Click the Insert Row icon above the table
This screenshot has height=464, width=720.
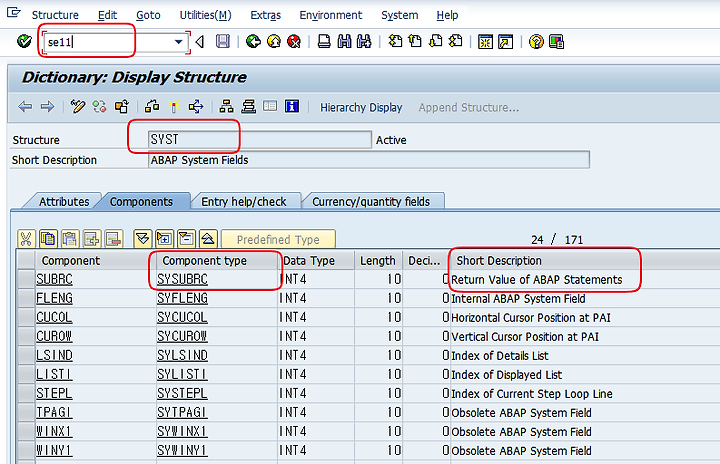coord(92,239)
